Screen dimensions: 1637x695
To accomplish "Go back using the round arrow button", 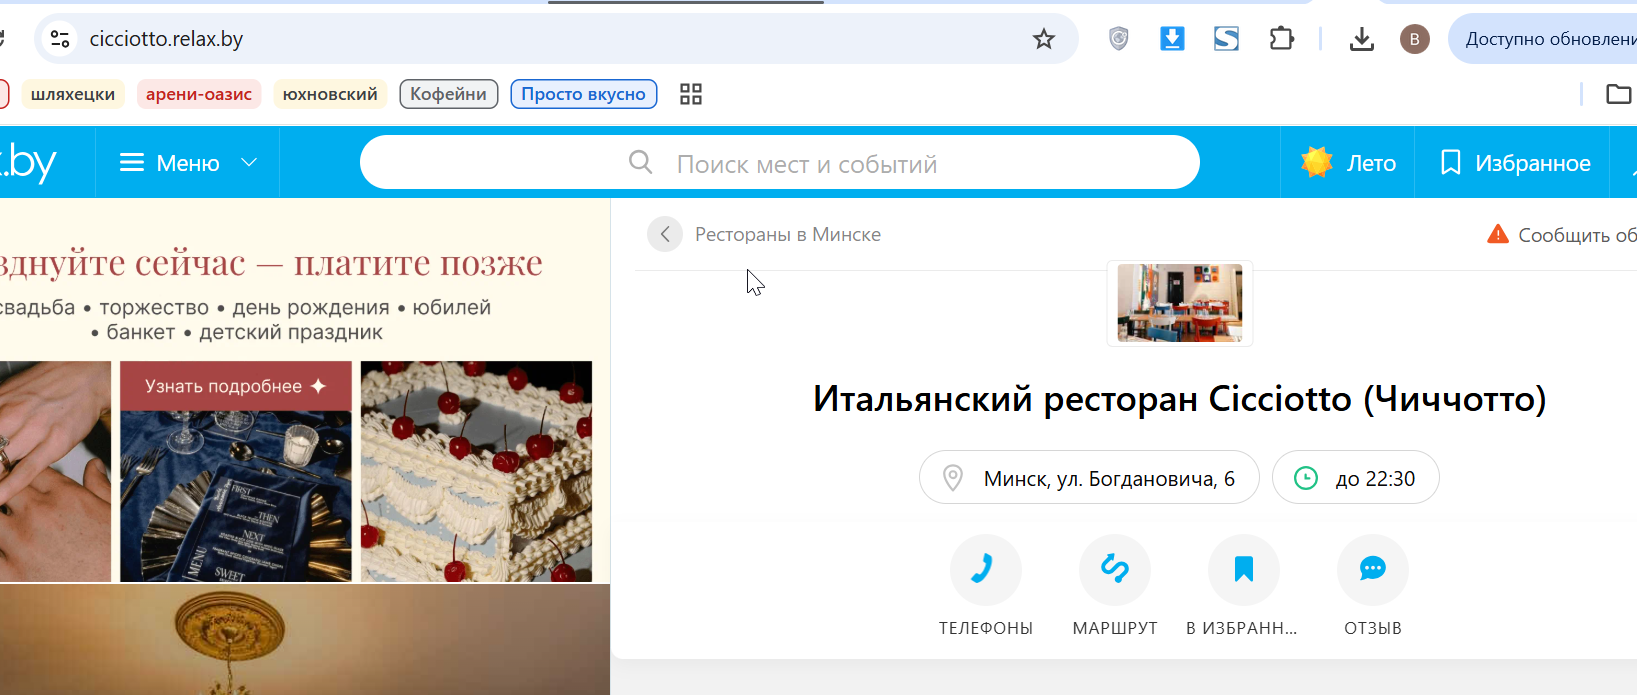I will pyautogui.click(x=665, y=234).
